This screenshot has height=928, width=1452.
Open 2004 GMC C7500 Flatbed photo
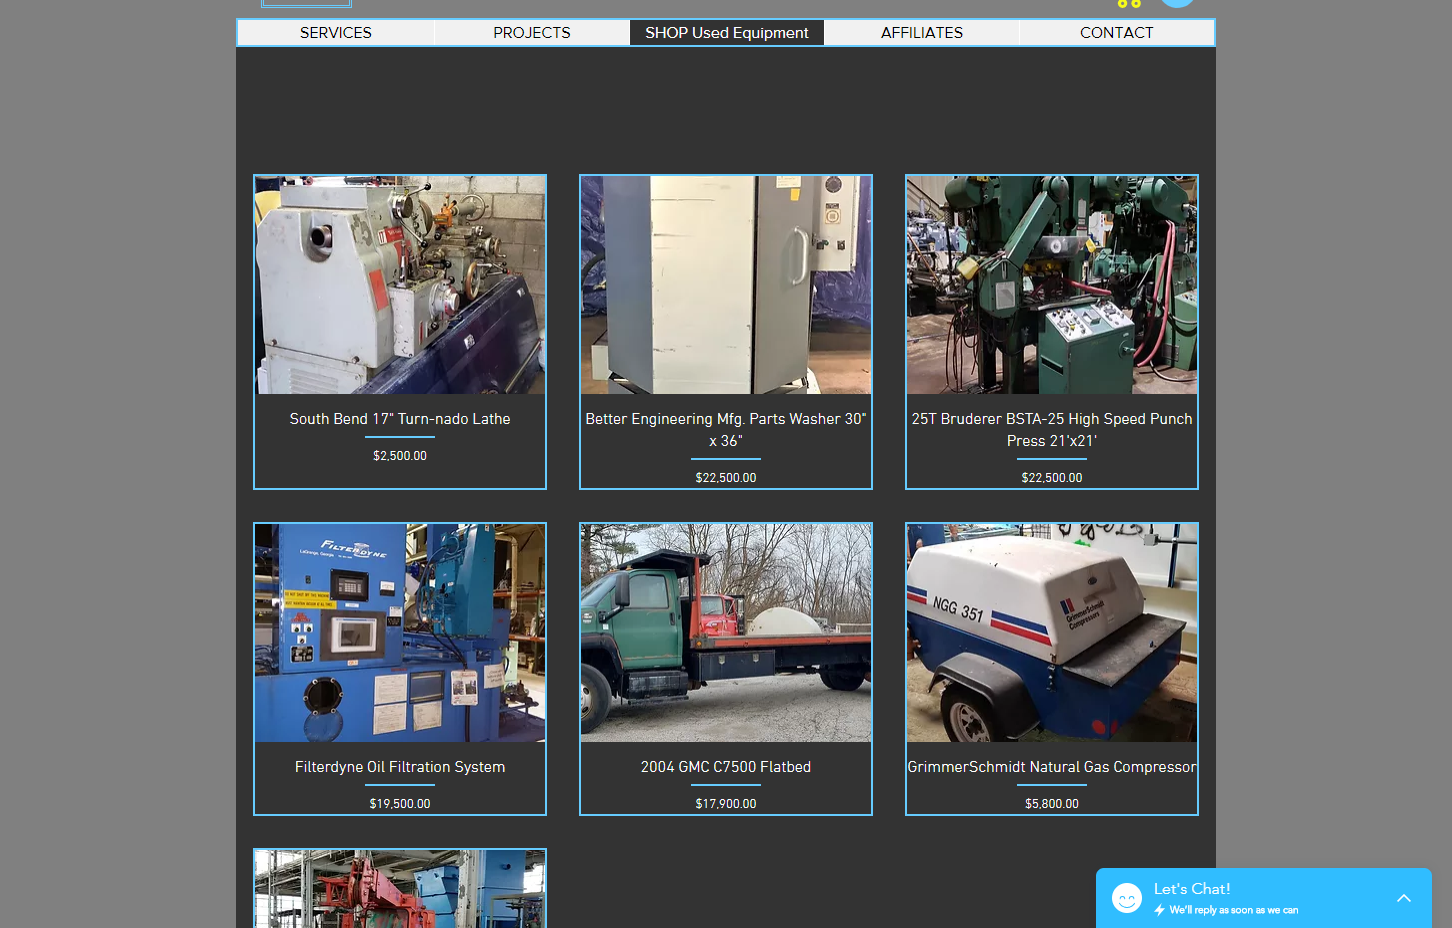click(x=726, y=633)
